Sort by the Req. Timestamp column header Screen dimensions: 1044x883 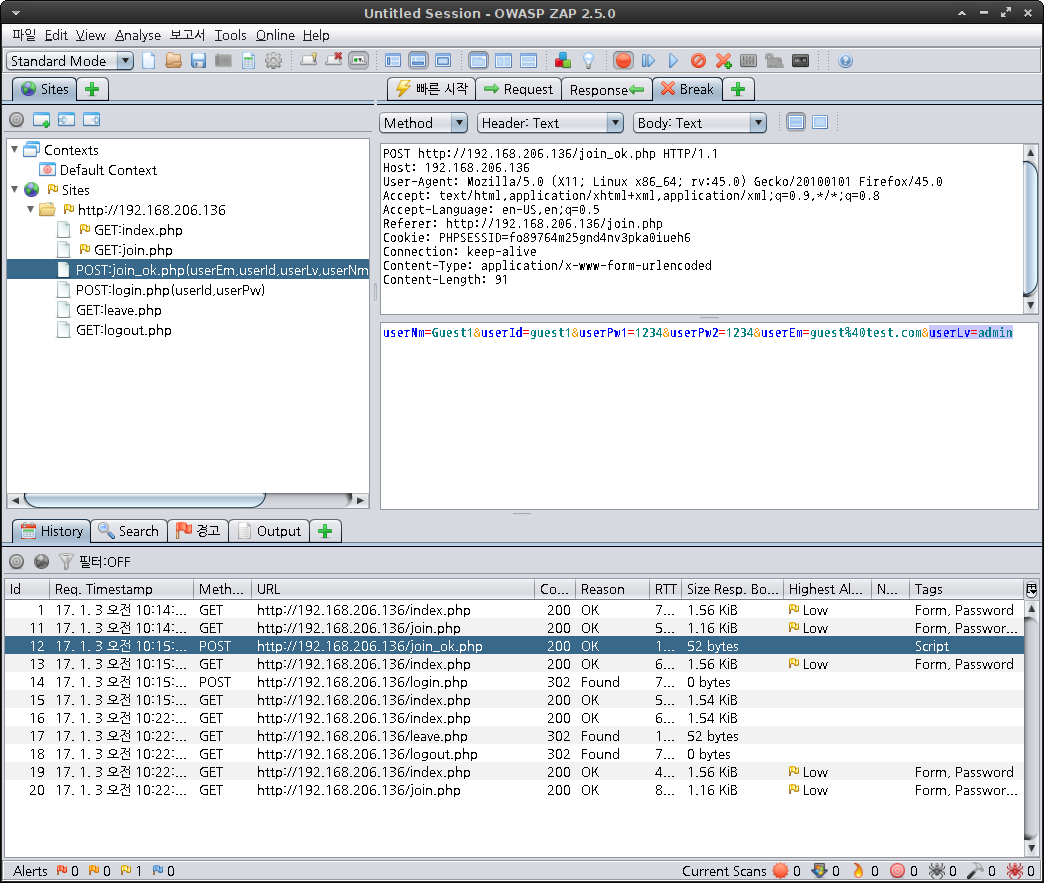coord(121,589)
